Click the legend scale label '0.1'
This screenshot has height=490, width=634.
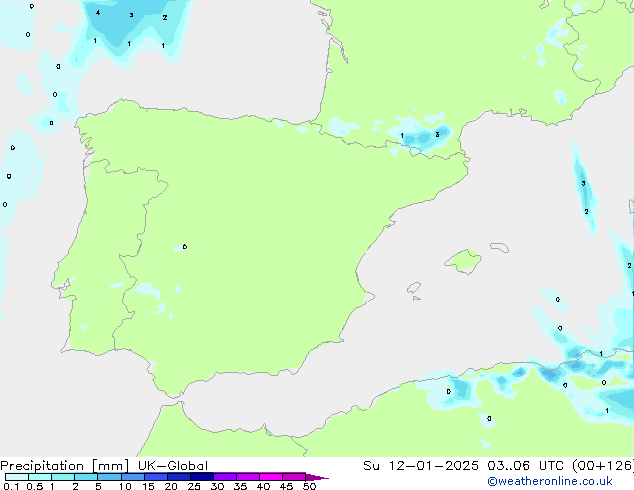(x=11, y=486)
